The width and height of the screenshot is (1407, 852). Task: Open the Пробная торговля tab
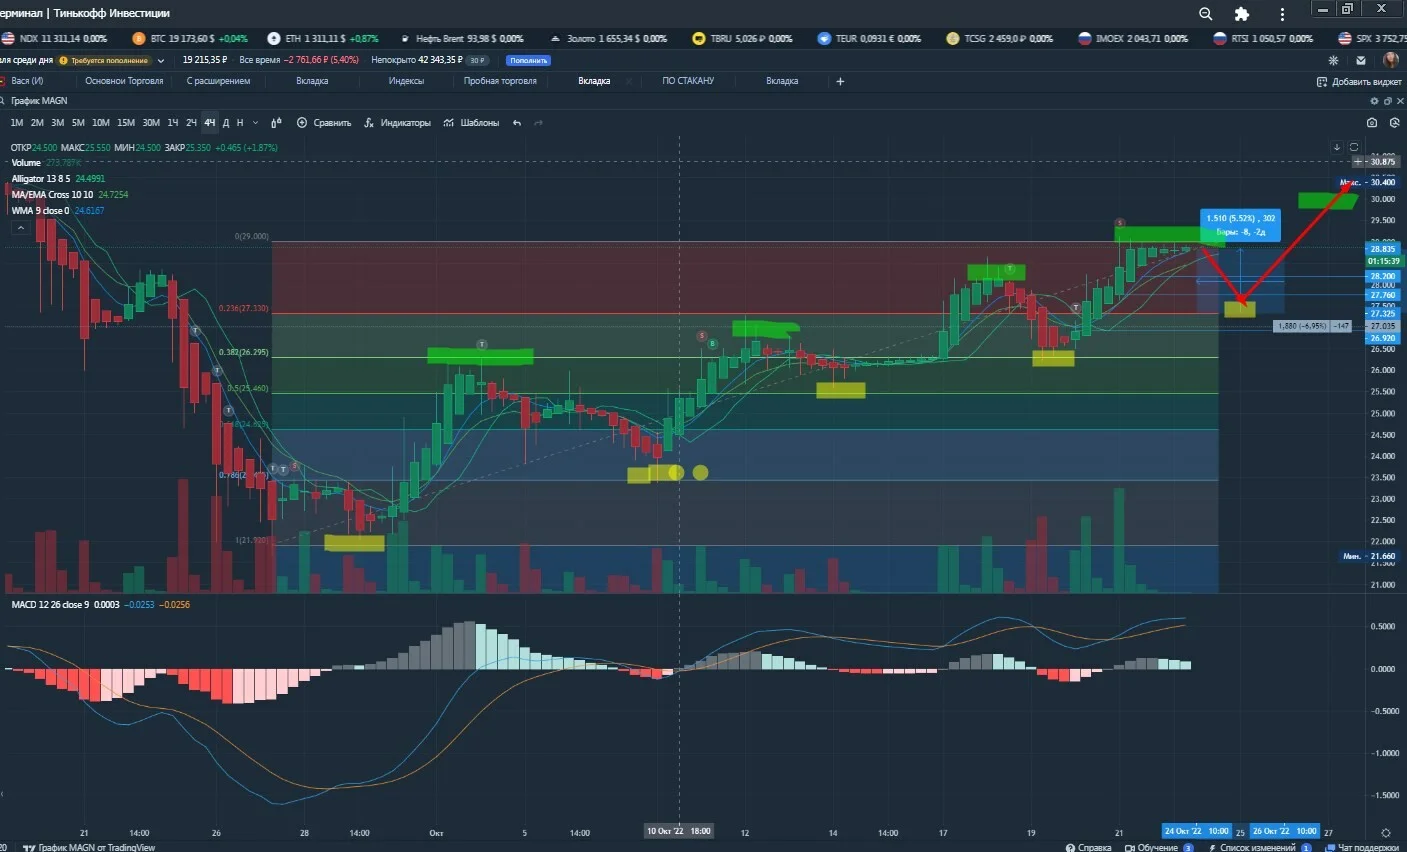tap(500, 81)
